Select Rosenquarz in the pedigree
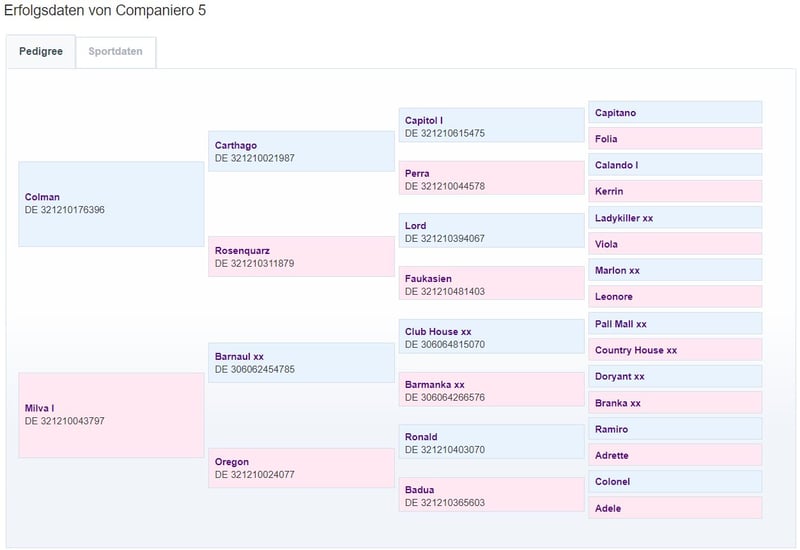The width and height of the screenshot is (800, 550). [301, 257]
